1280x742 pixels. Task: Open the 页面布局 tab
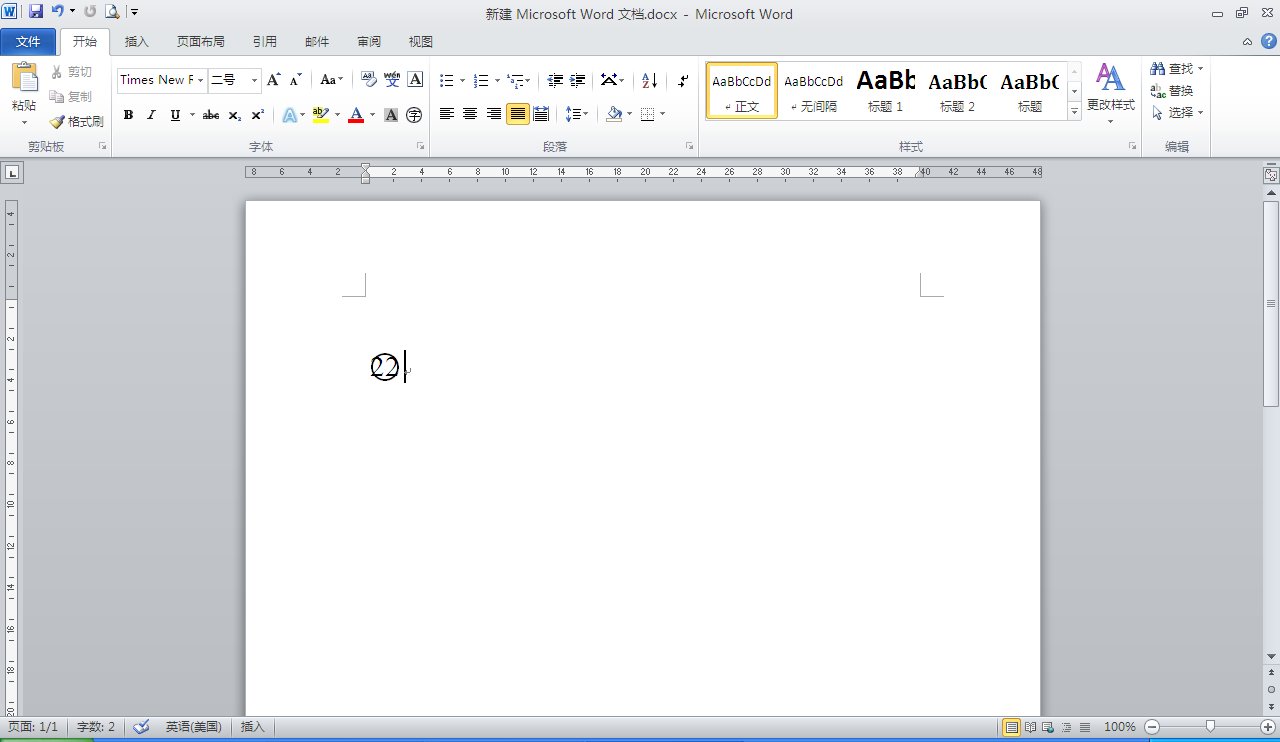tap(200, 41)
